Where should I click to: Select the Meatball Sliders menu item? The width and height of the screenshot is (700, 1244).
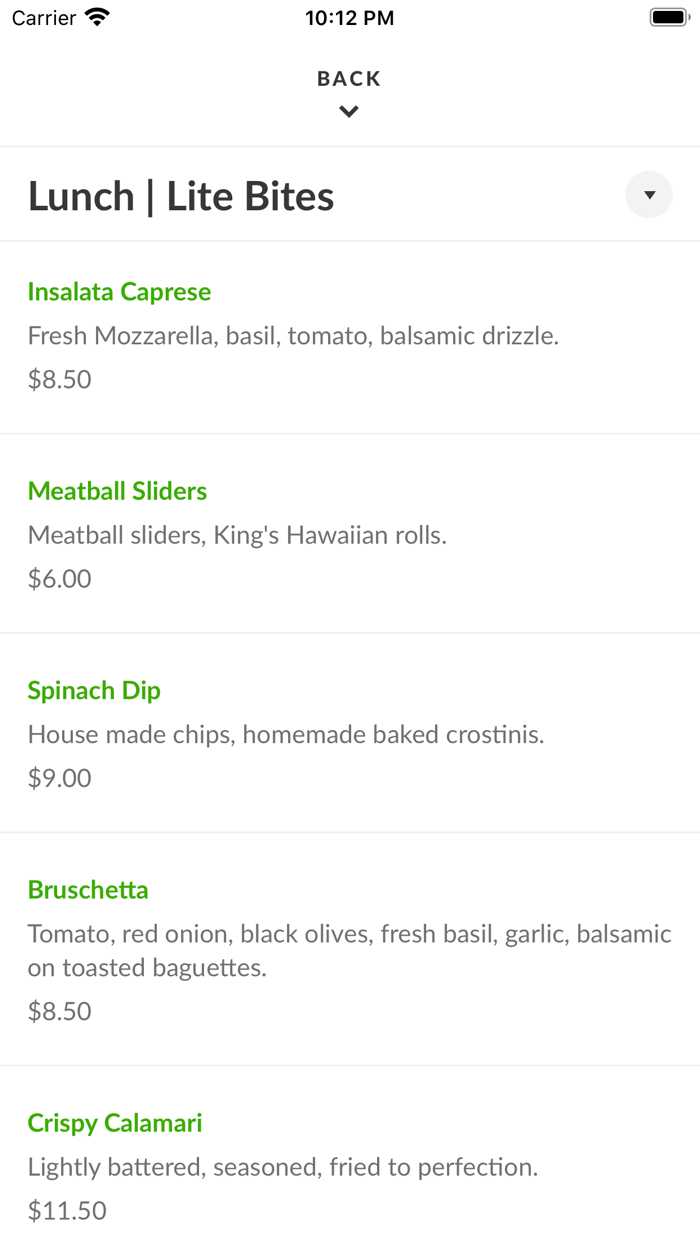(118, 491)
